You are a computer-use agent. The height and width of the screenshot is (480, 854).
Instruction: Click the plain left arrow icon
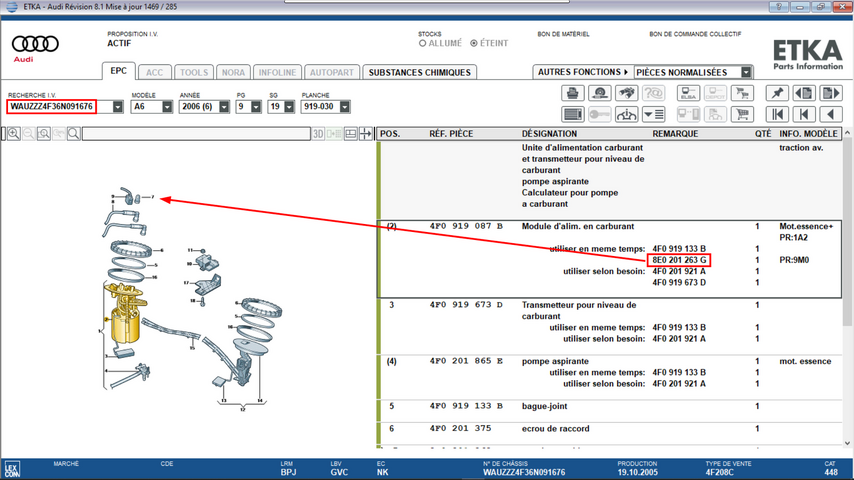[x=831, y=114]
